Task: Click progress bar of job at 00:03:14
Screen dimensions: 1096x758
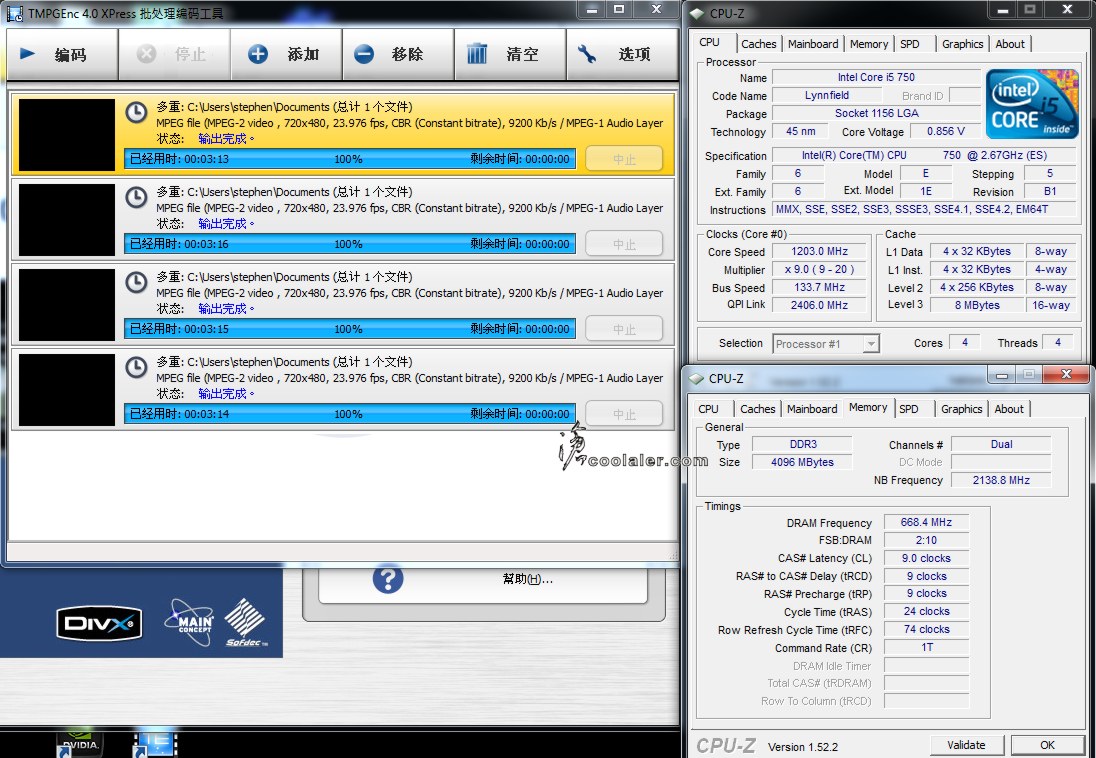Action: [x=350, y=414]
